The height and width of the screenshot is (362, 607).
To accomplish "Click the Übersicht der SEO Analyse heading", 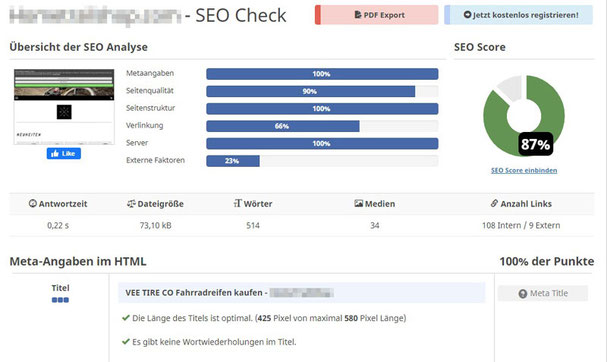I will [79, 47].
